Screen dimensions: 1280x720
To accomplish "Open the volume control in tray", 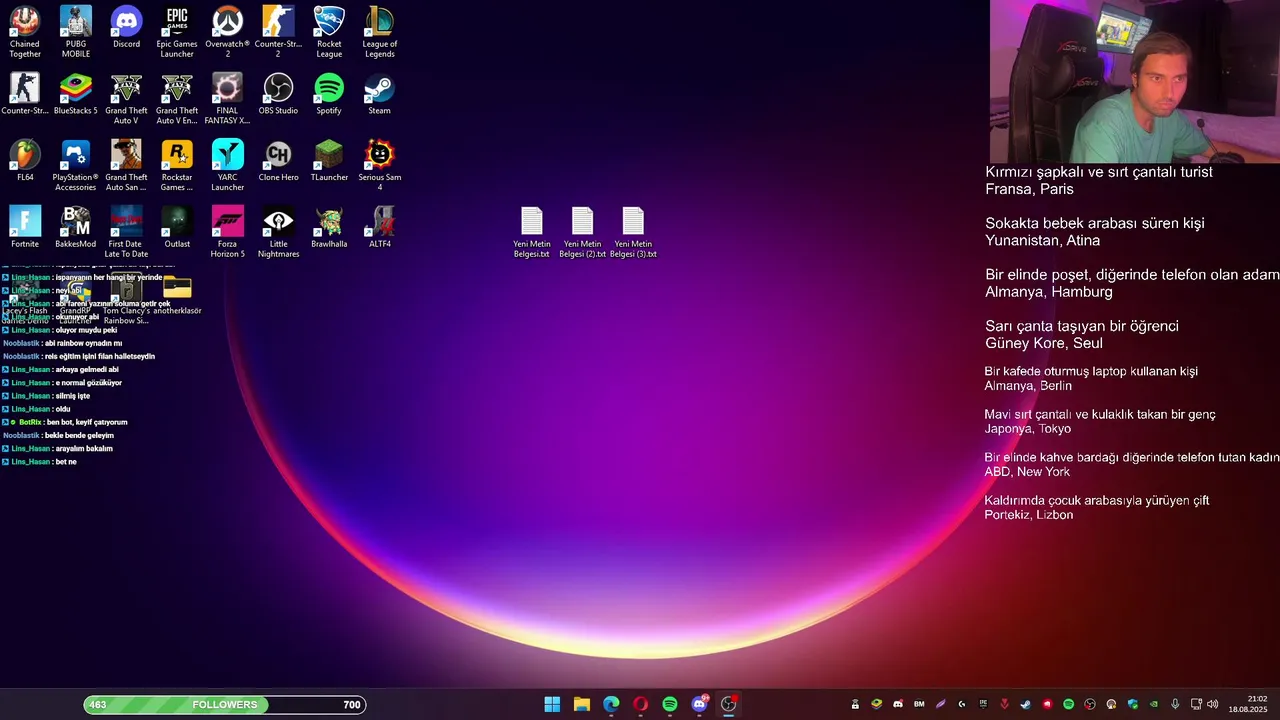I will coord(1212,704).
